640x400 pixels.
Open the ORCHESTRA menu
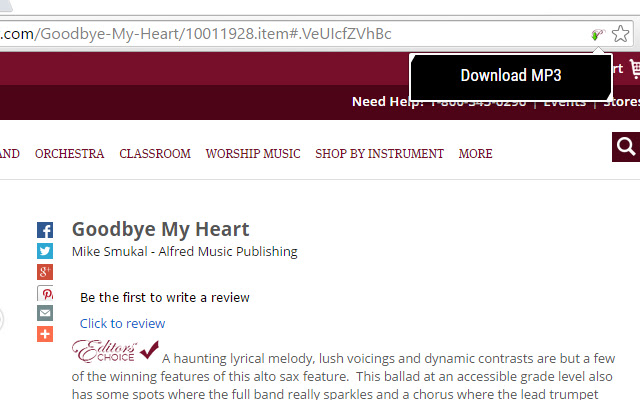(x=69, y=154)
